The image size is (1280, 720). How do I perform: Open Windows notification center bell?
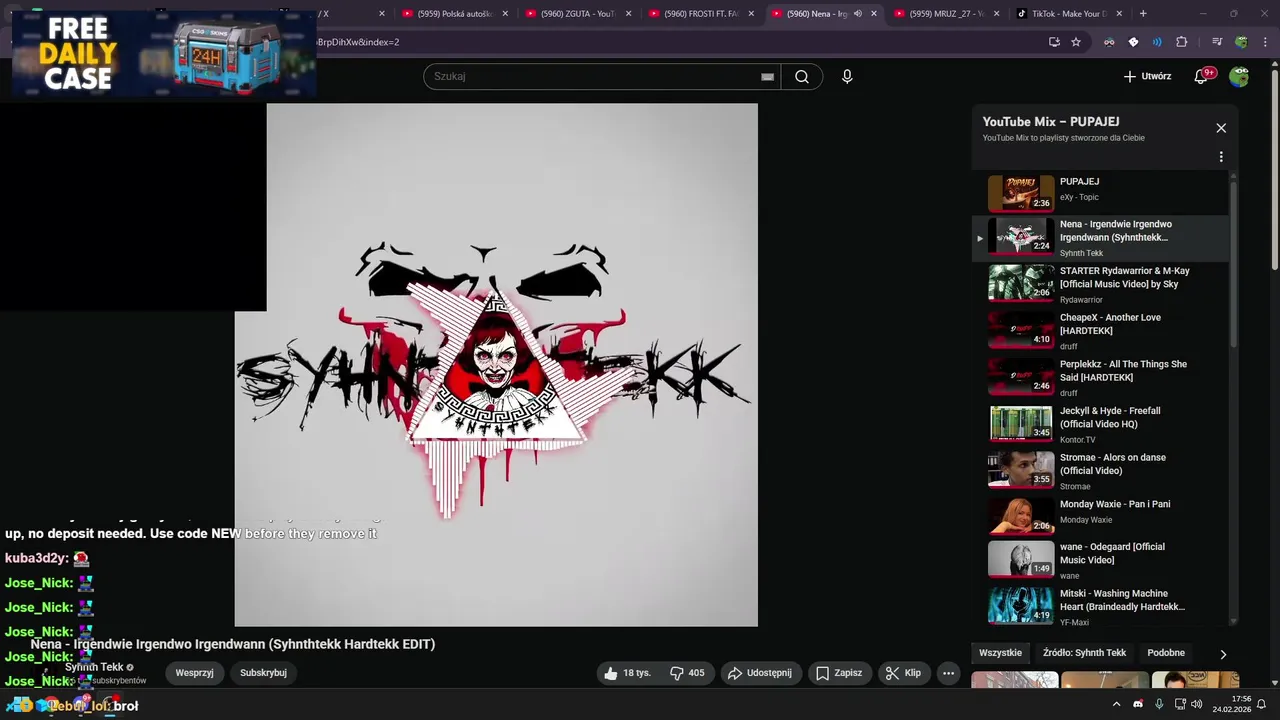click(1262, 704)
